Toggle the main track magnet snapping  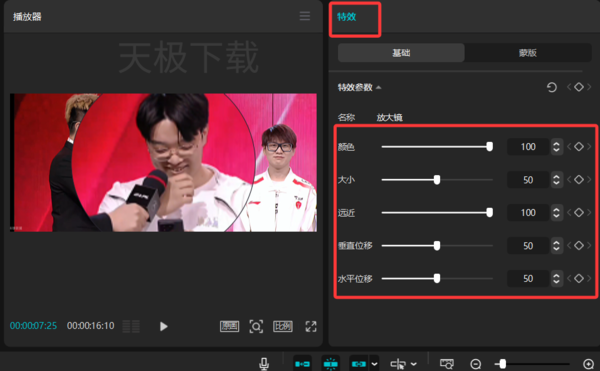pos(302,364)
